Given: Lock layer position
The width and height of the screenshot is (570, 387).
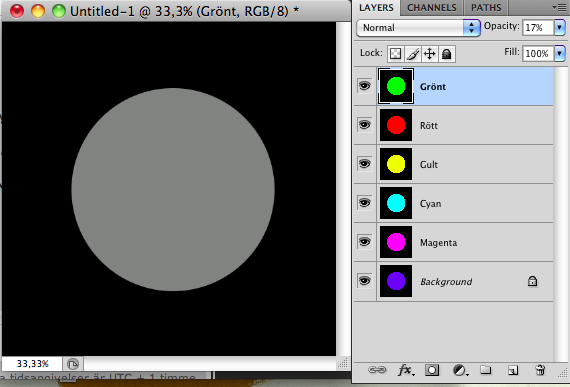Looking at the screenshot, I should click(430, 54).
